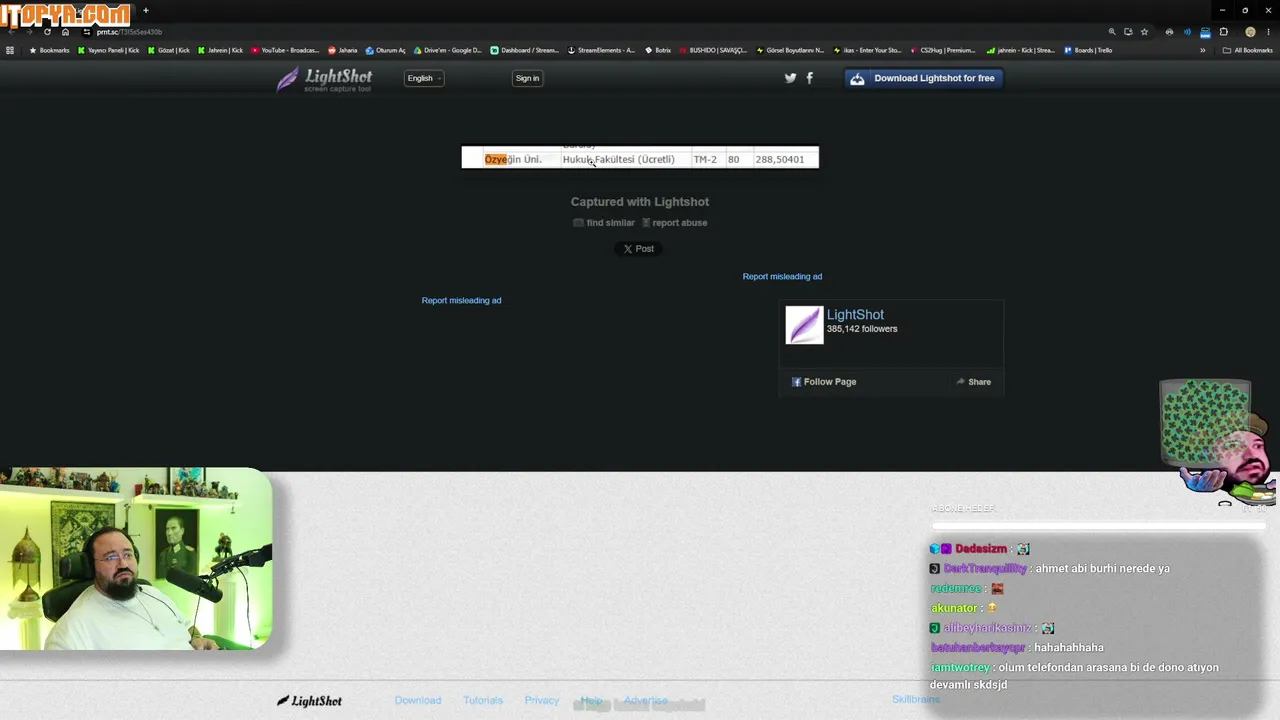
Task: Open the captured Özyeğin Üni. screenshot image
Action: (640, 157)
